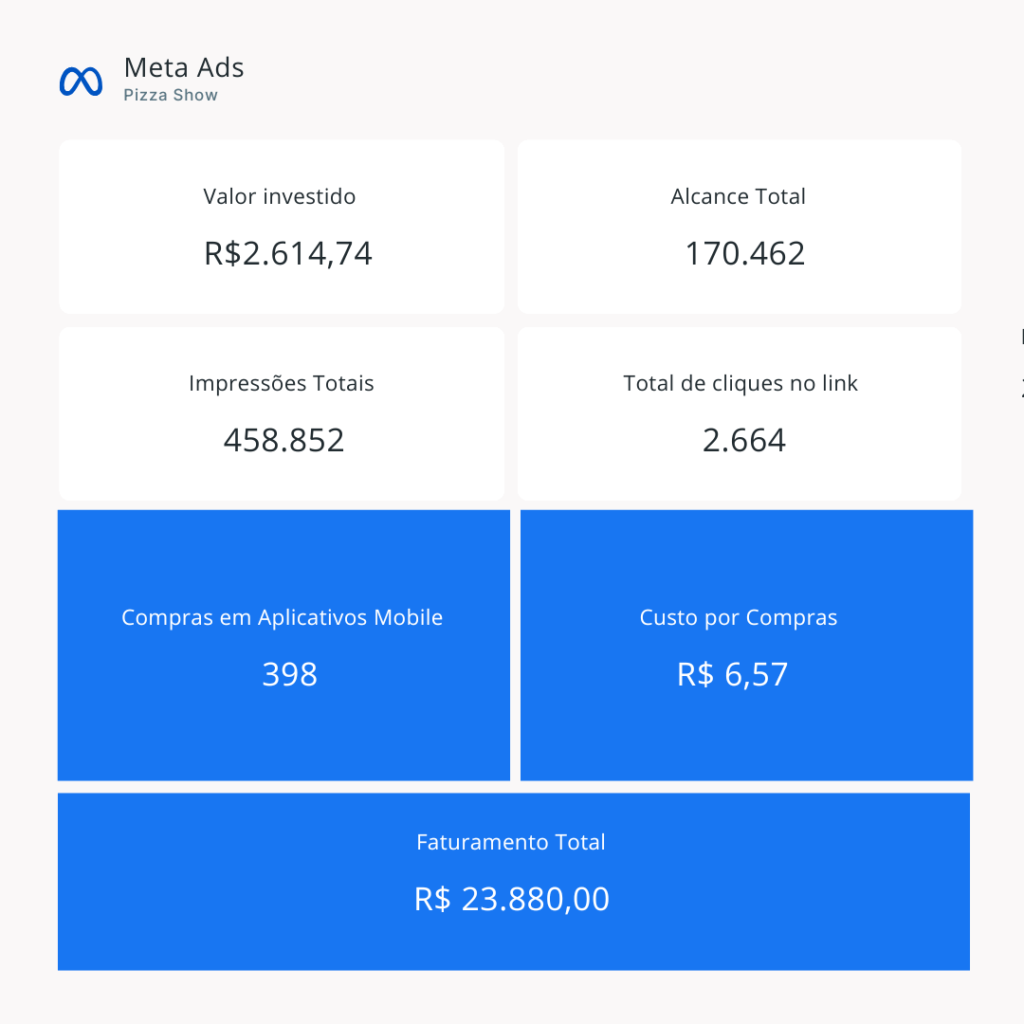Select the 170.462 reach value
Image resolution: width=1024 pixels, height=1024 pixels.
coord(745,253)
